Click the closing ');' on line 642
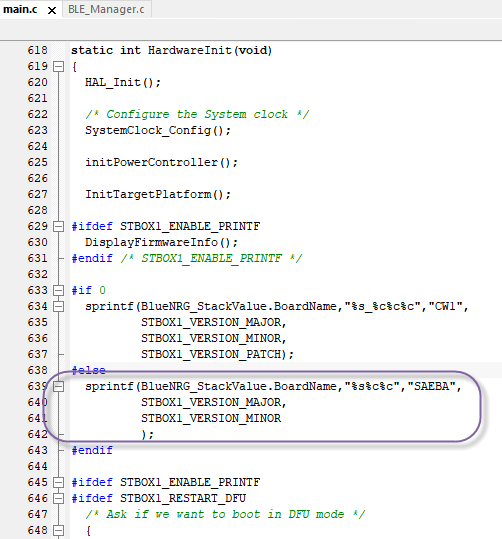 pyautogui.click(x=148, y=434)
